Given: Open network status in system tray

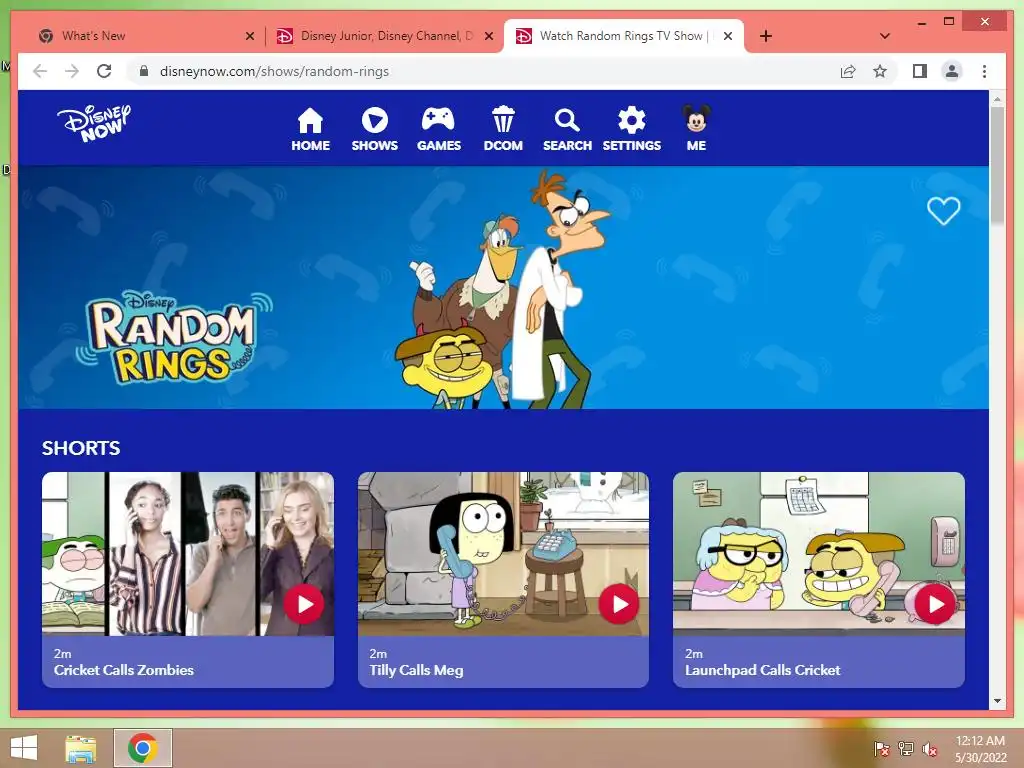Looking at the screenshot, I should [905, 749].
